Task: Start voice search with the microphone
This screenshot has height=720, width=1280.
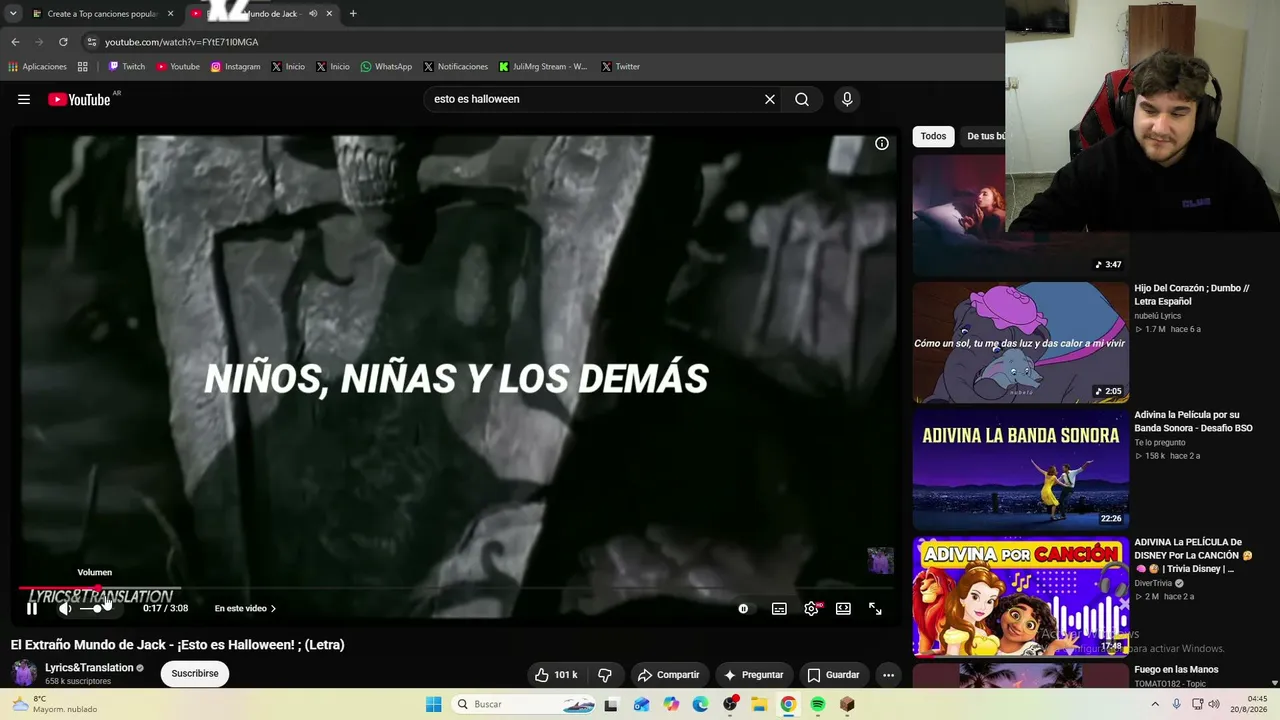Action: [847, 99]
